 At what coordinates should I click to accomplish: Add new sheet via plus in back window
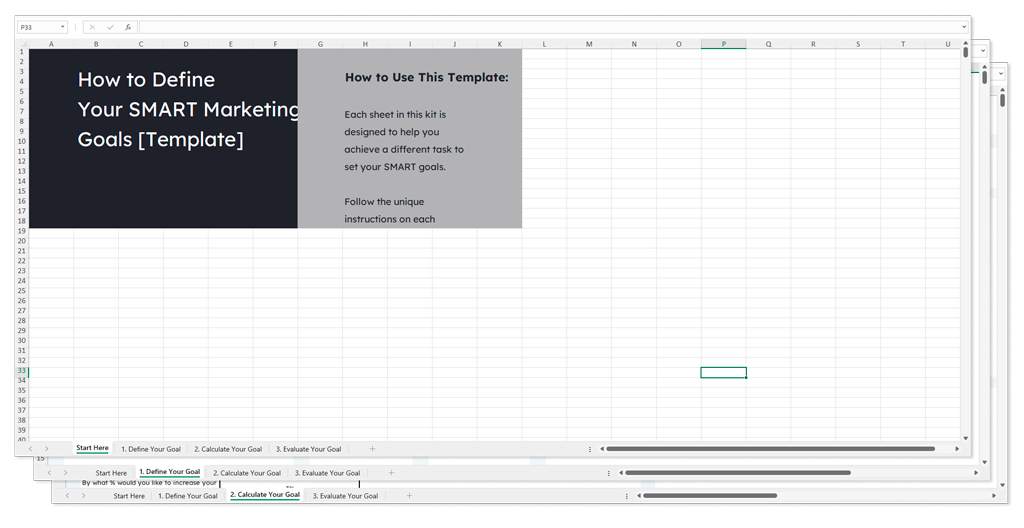[x=409, y=496]
